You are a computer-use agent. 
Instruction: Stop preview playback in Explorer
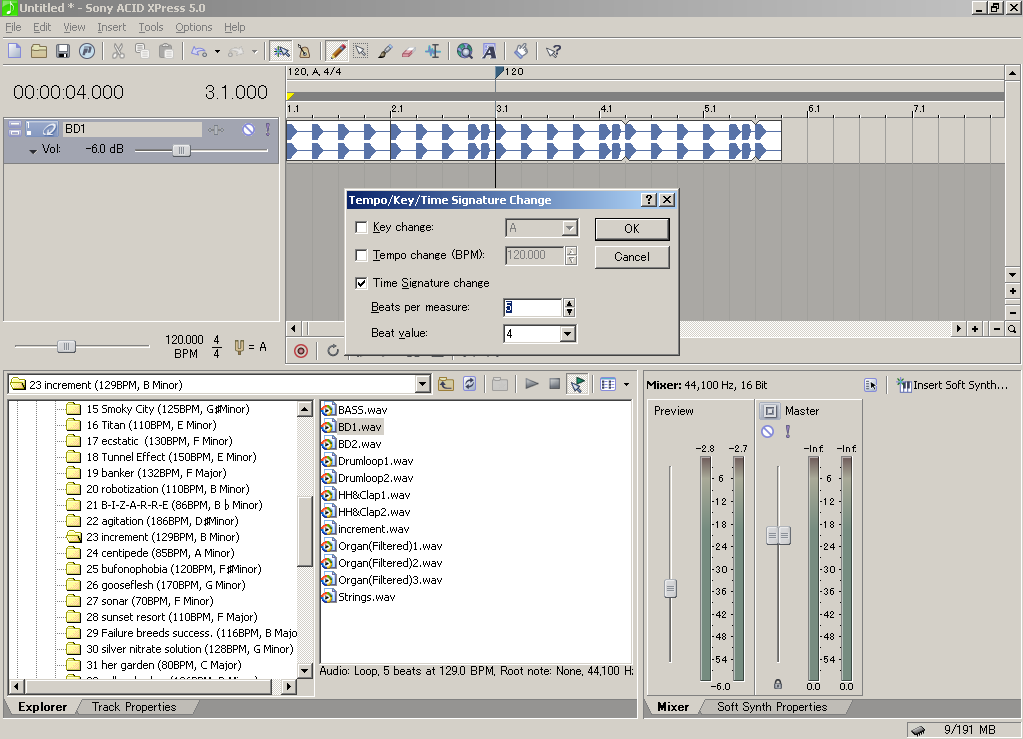click(x=555, y=384)
